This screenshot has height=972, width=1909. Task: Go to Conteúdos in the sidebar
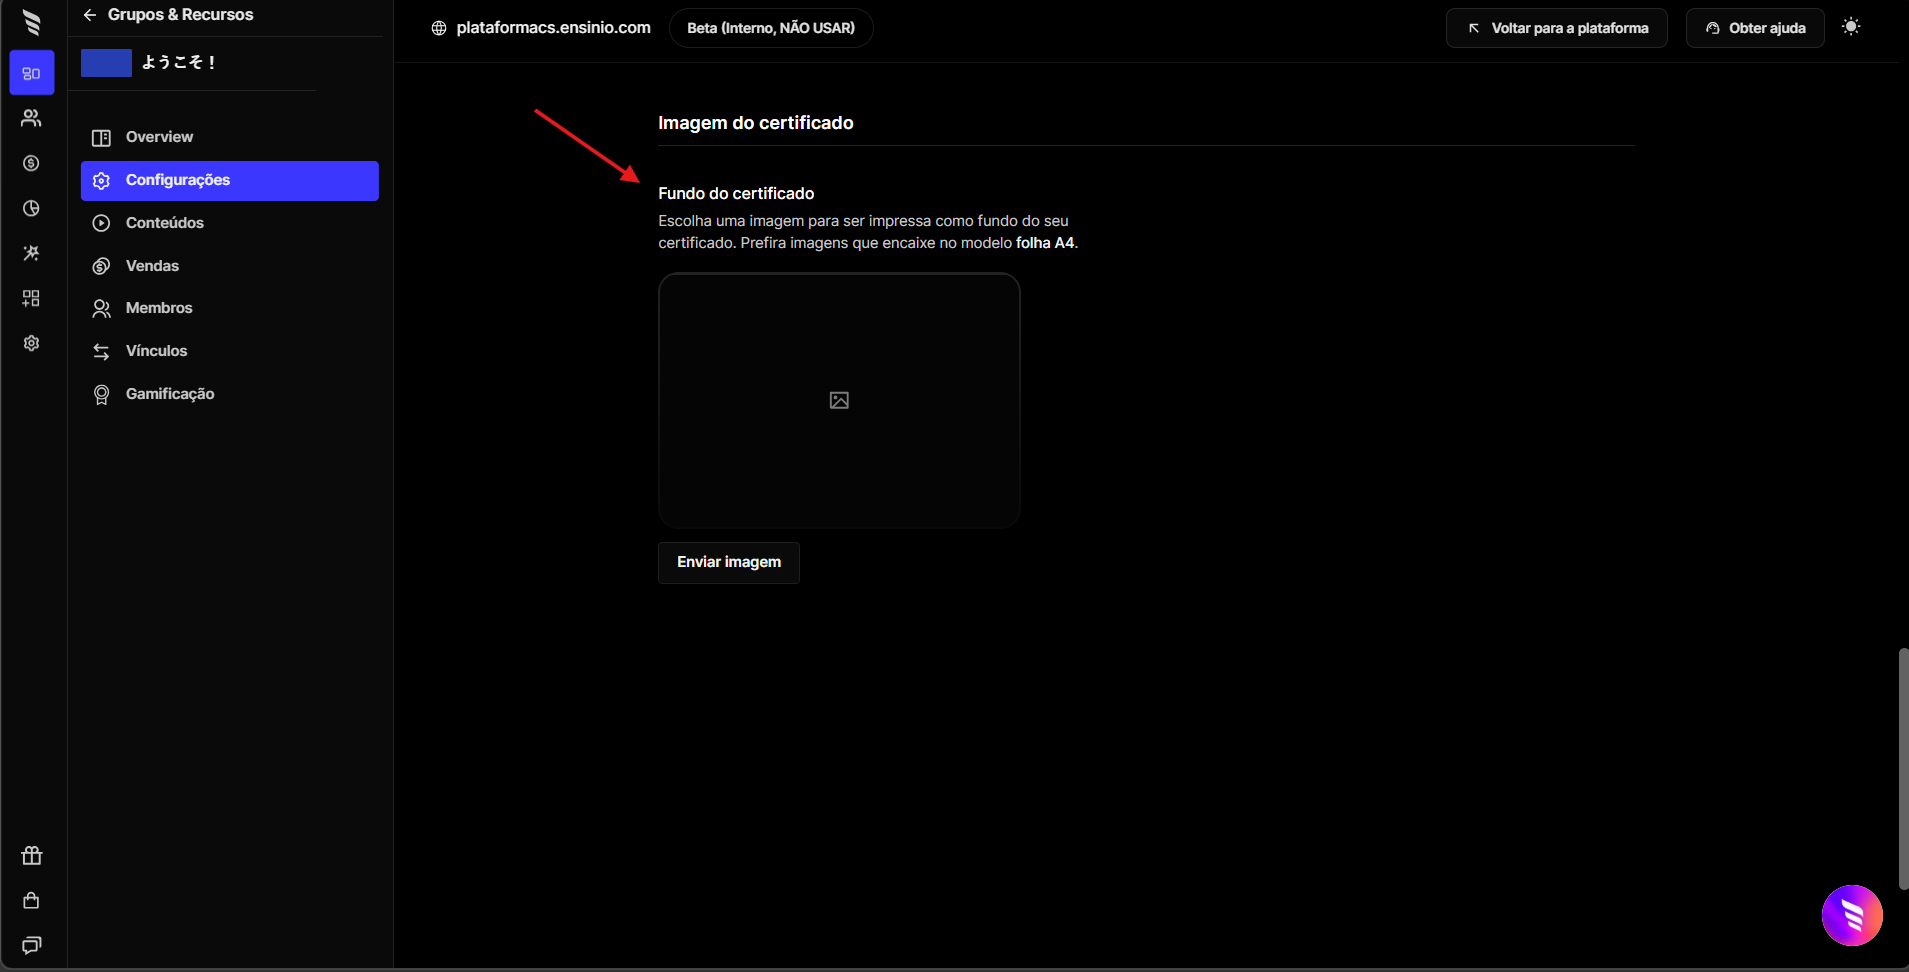coord(164,223)
